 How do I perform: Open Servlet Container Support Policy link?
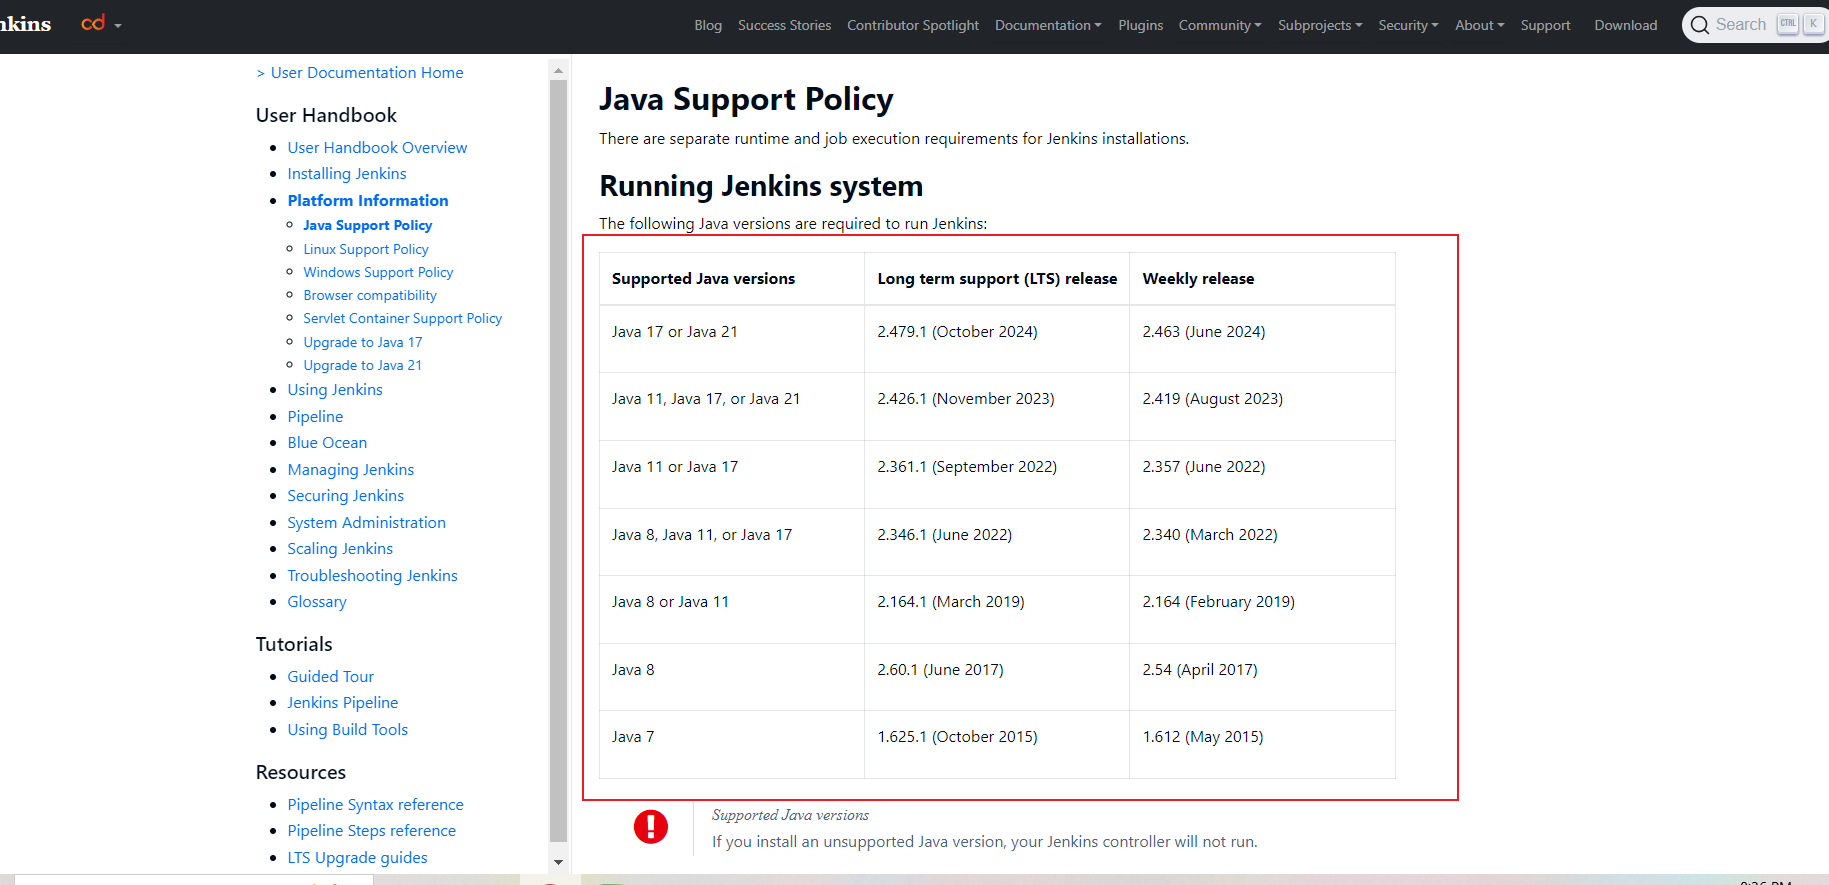[x=403, y=318]
